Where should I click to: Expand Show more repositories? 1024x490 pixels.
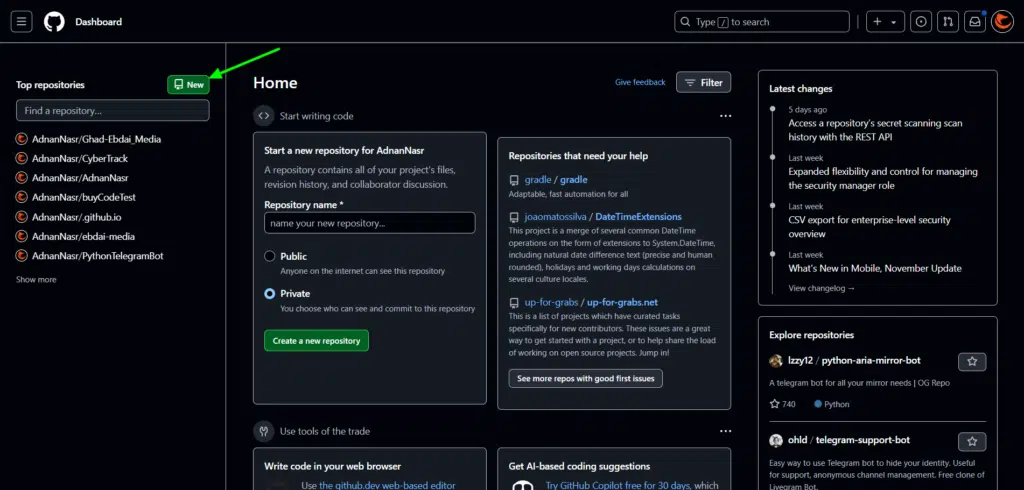coord(36,280)
